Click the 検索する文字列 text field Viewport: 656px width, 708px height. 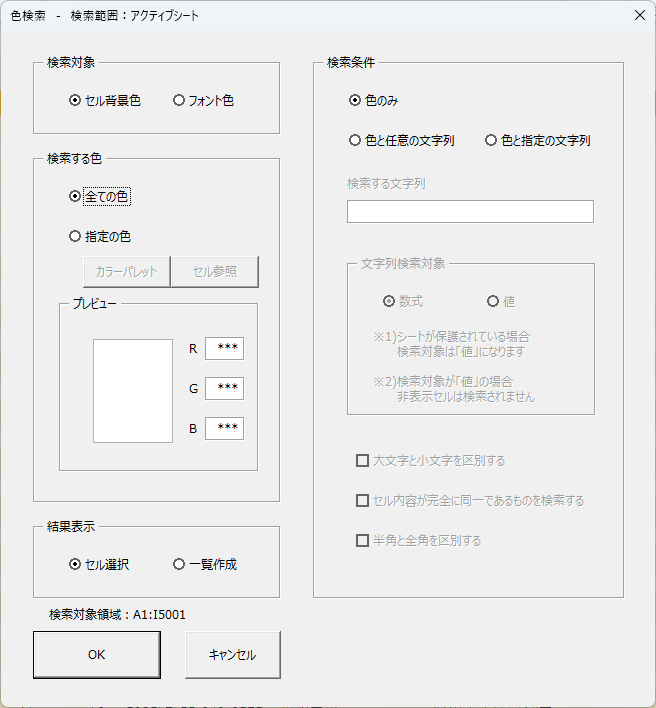470,211
